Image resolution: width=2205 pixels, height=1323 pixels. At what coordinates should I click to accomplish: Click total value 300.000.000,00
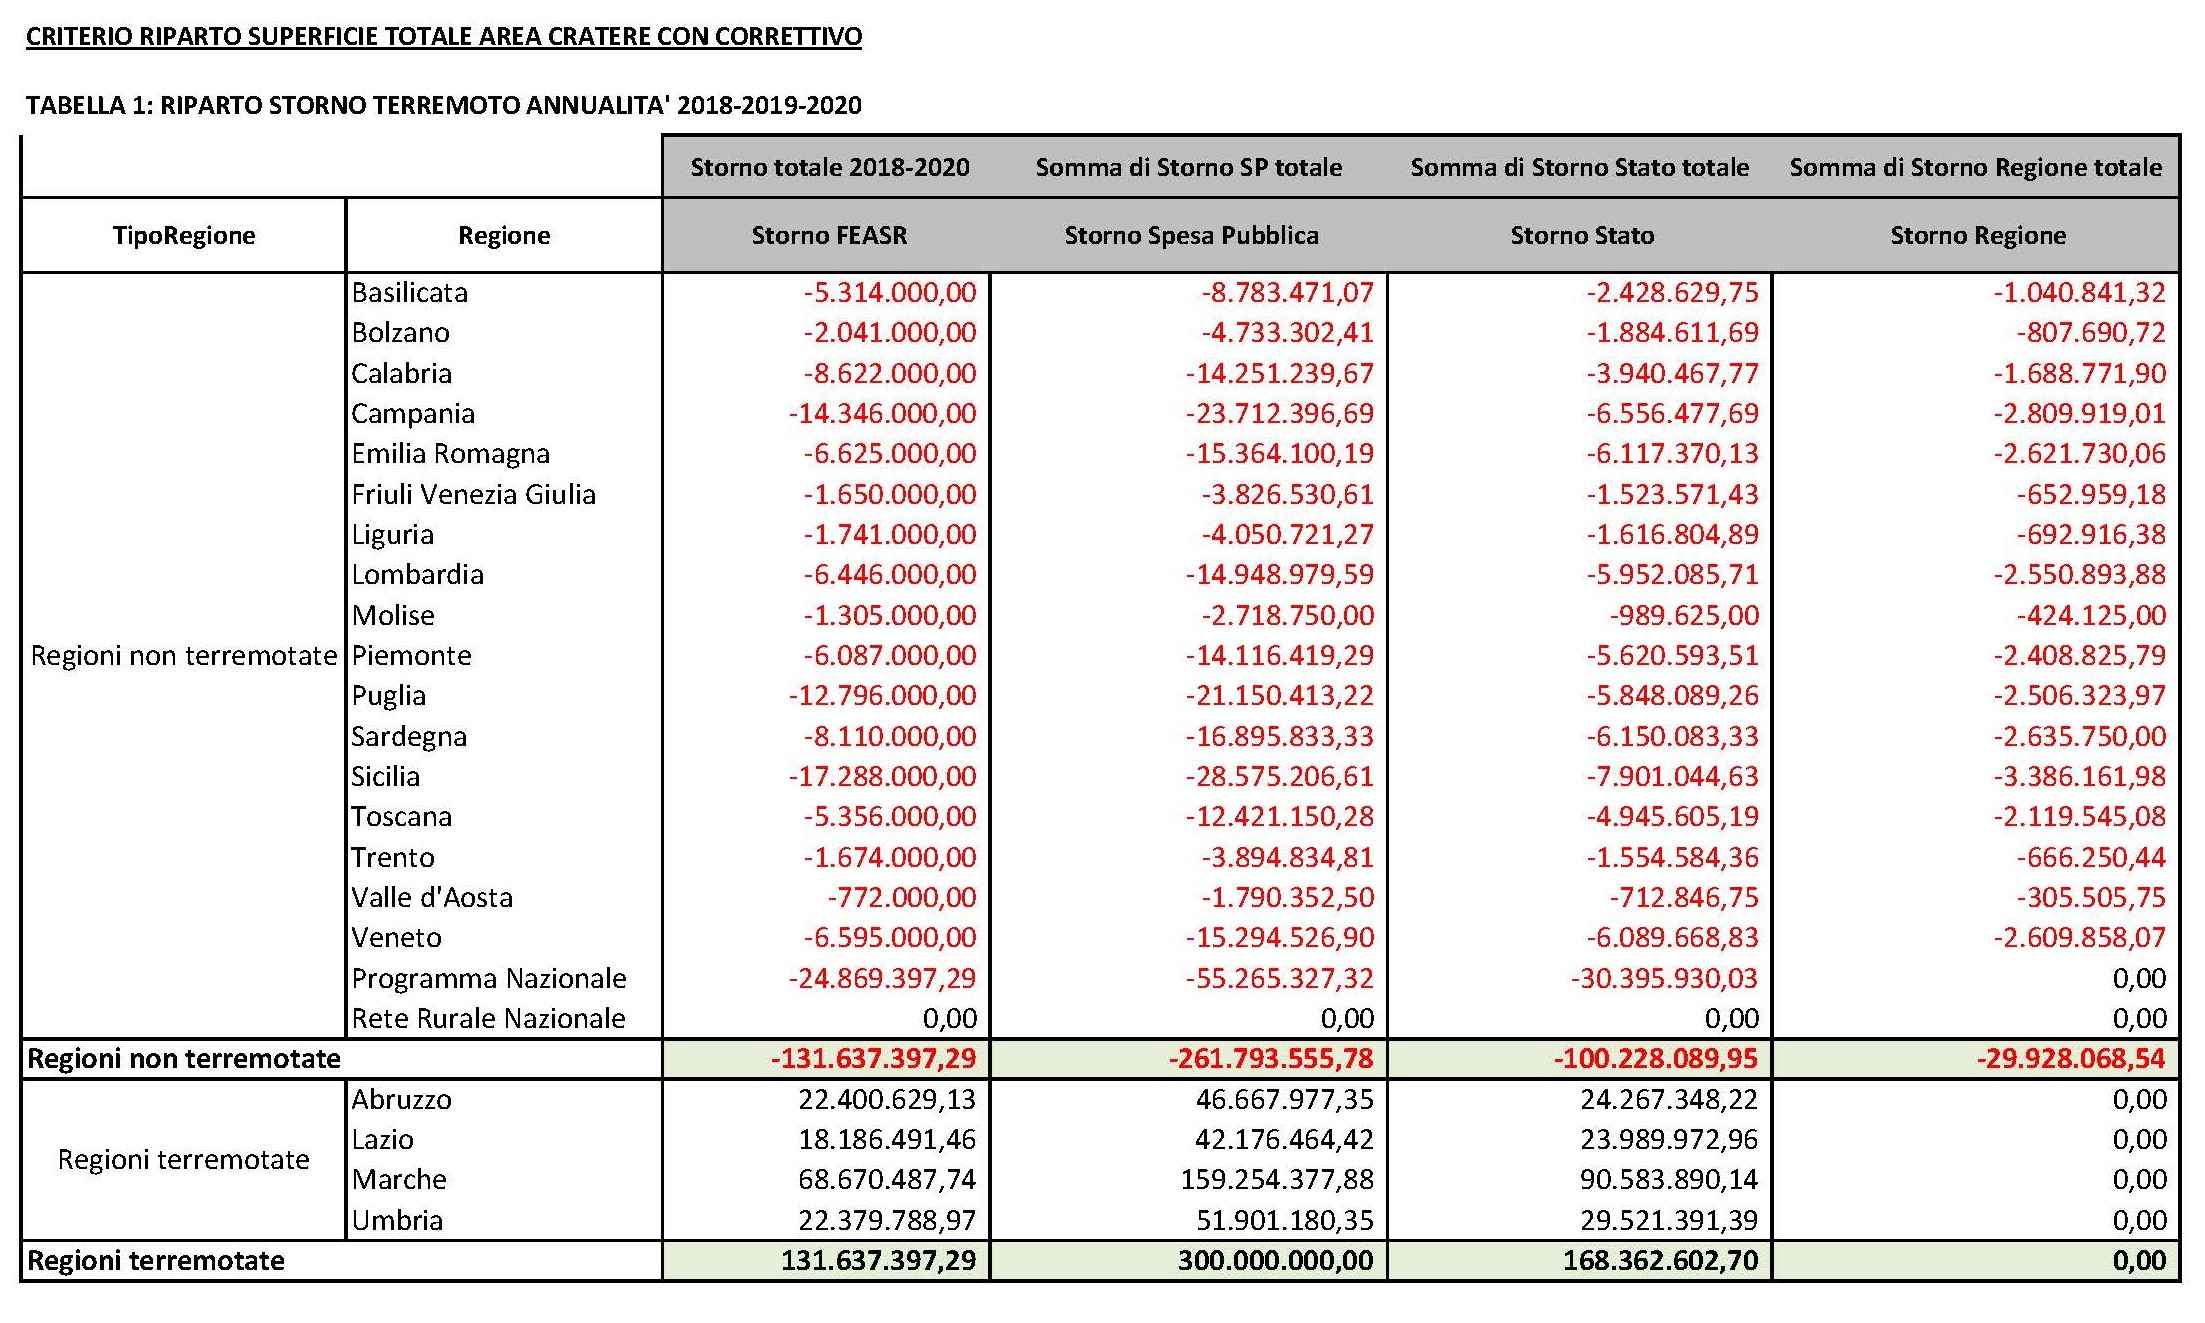click(x=1275, y=1261)
